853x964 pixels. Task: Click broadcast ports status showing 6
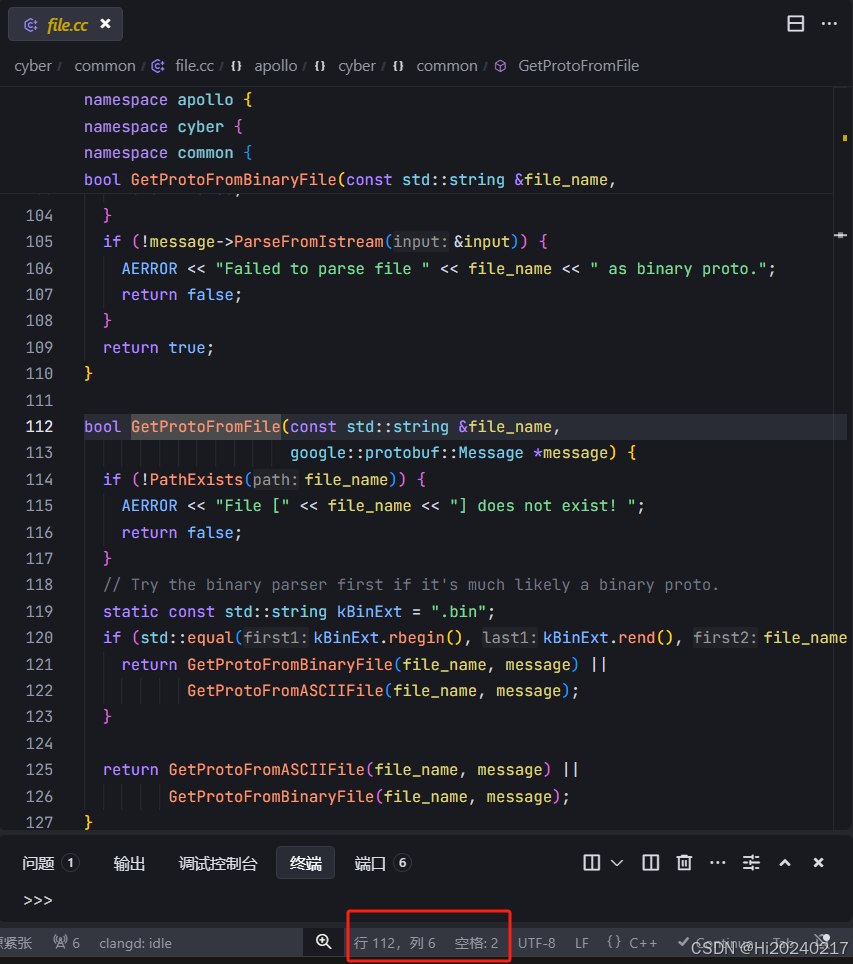[66, 942]
